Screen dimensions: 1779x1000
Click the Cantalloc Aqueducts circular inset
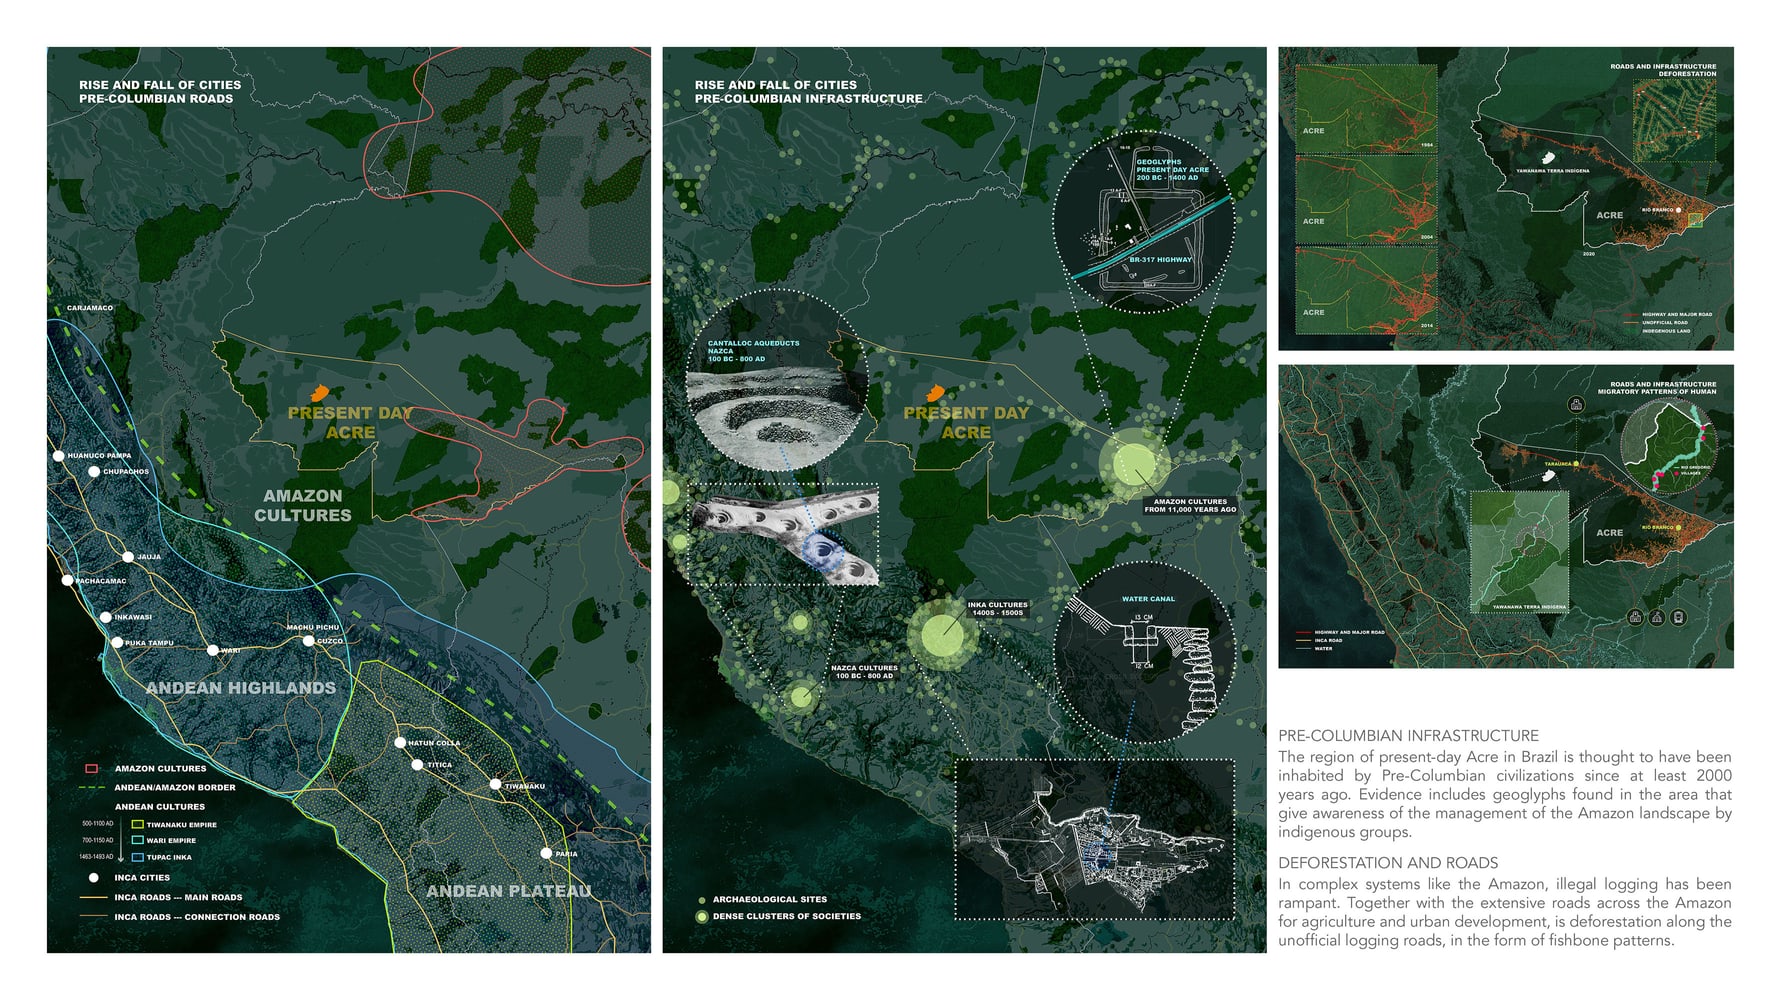[776, 381]
